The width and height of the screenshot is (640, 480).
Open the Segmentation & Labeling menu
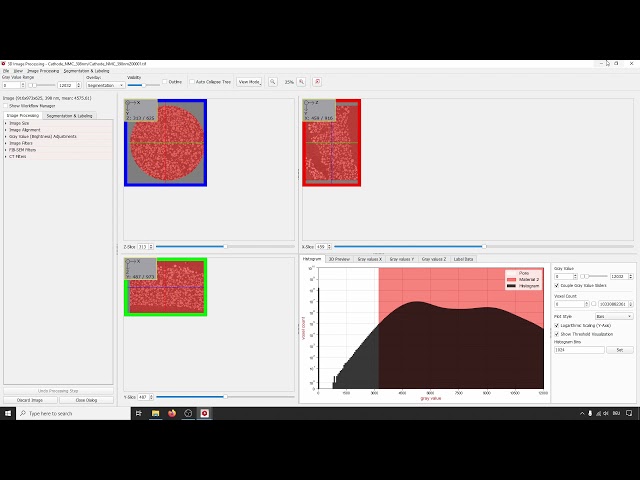[86, 71]
